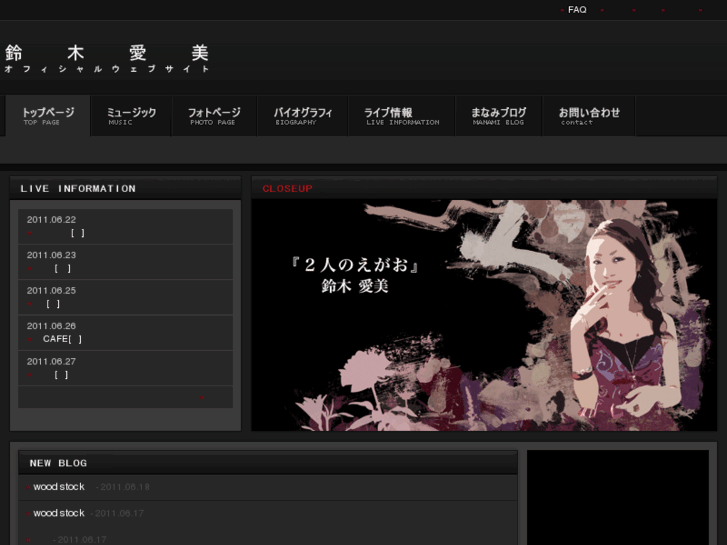Select the 2011.06.27 live entry
The width and height of the screenshot is (727, 545).
[x=125, y=368]
